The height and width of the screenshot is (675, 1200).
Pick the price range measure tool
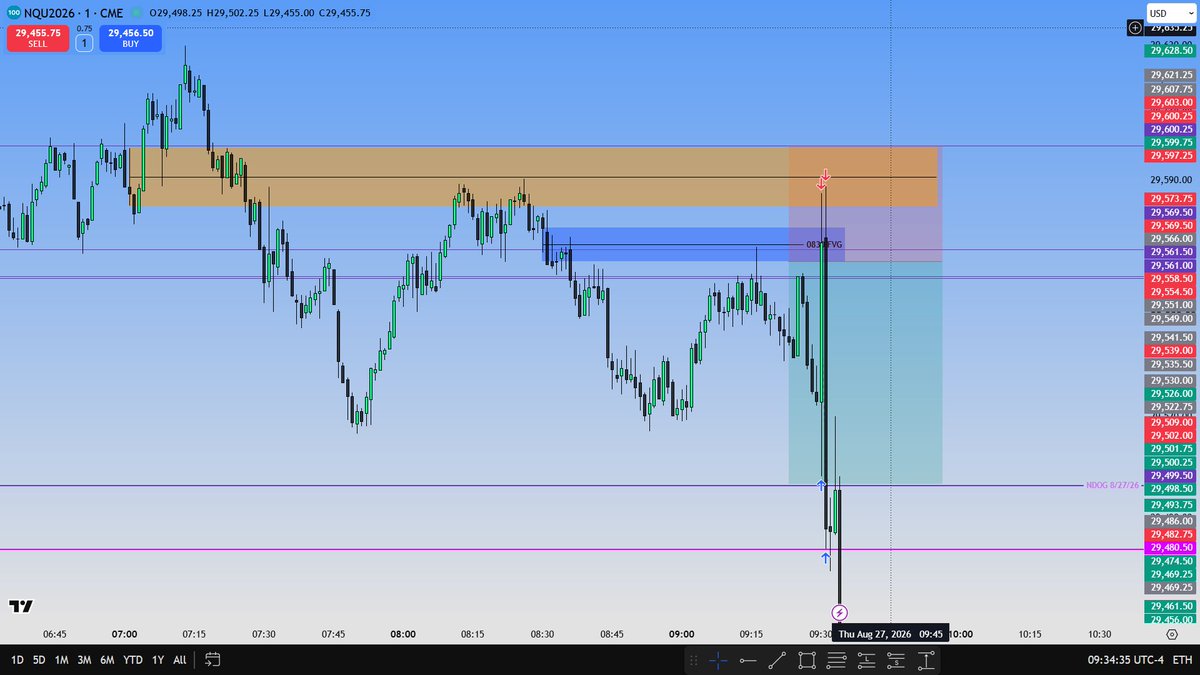(x=928, y=660)
